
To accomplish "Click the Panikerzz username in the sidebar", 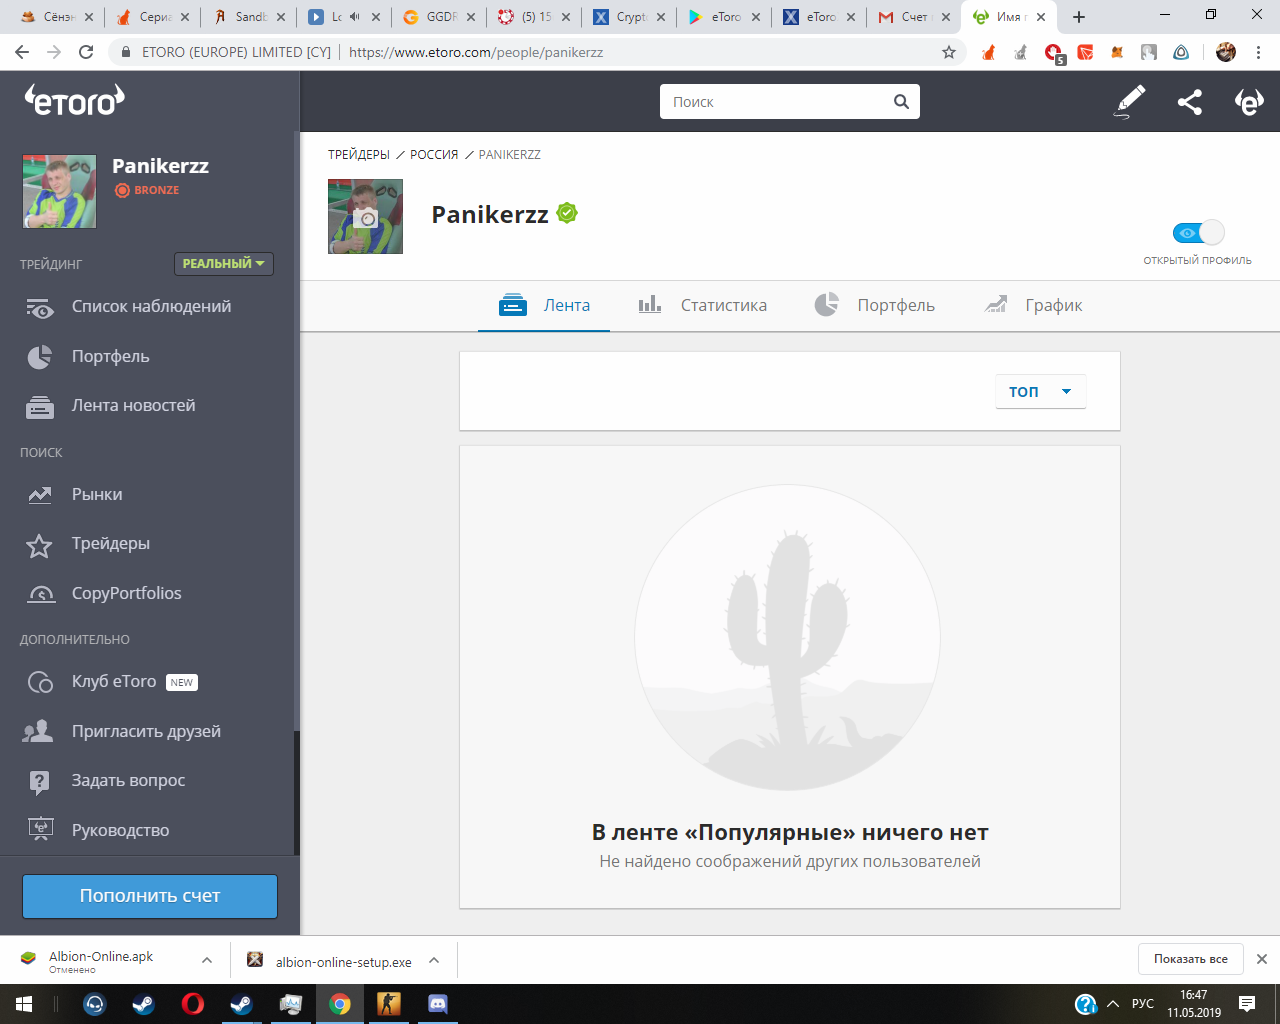I will pyautogui.click(x=160, y=166).
